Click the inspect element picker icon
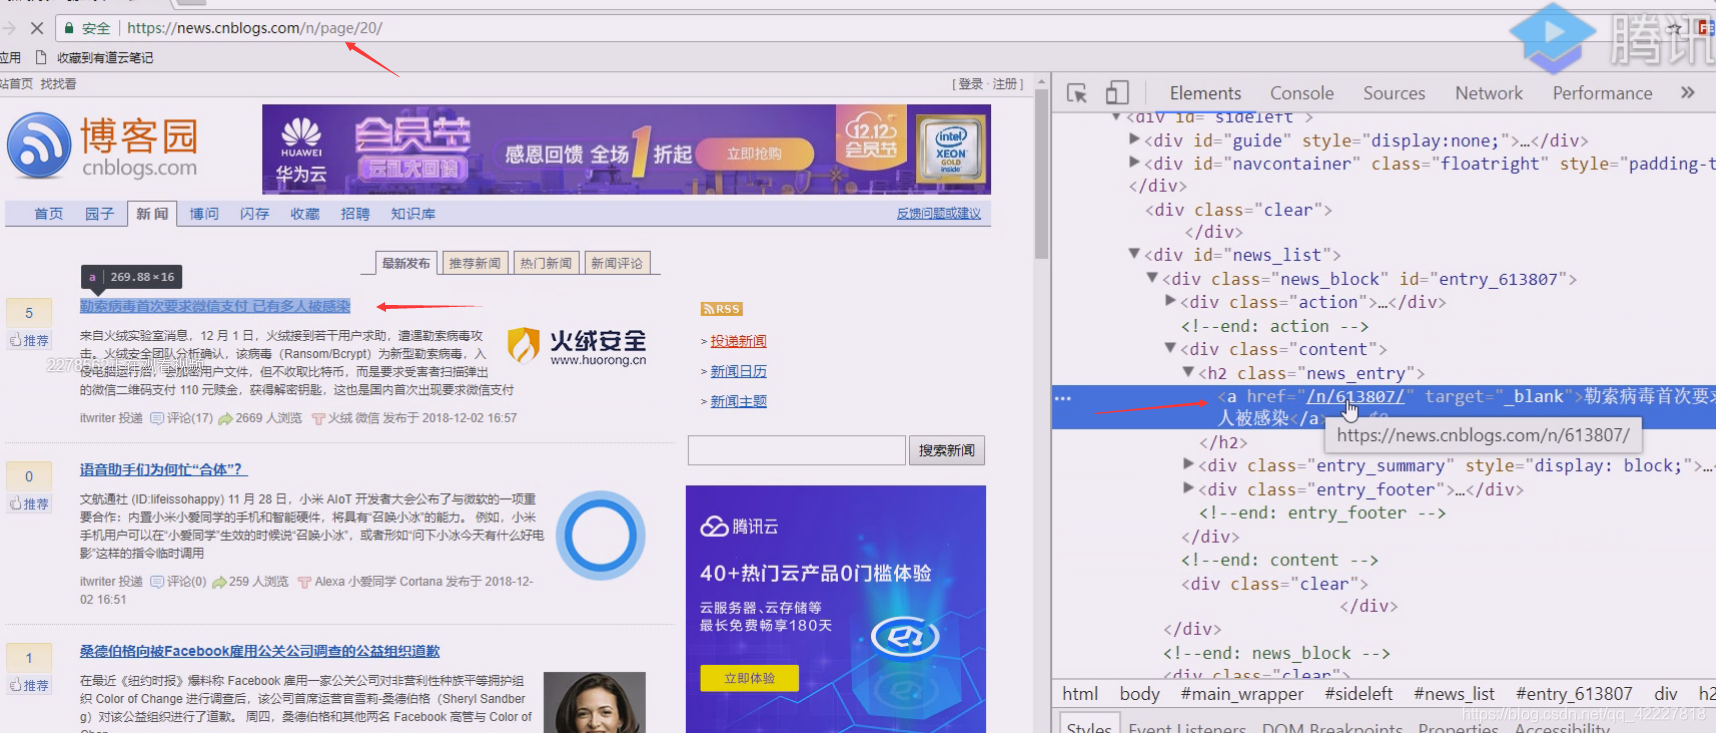This screenshot has width=1716, height=733. click(x=1077, y=93)
